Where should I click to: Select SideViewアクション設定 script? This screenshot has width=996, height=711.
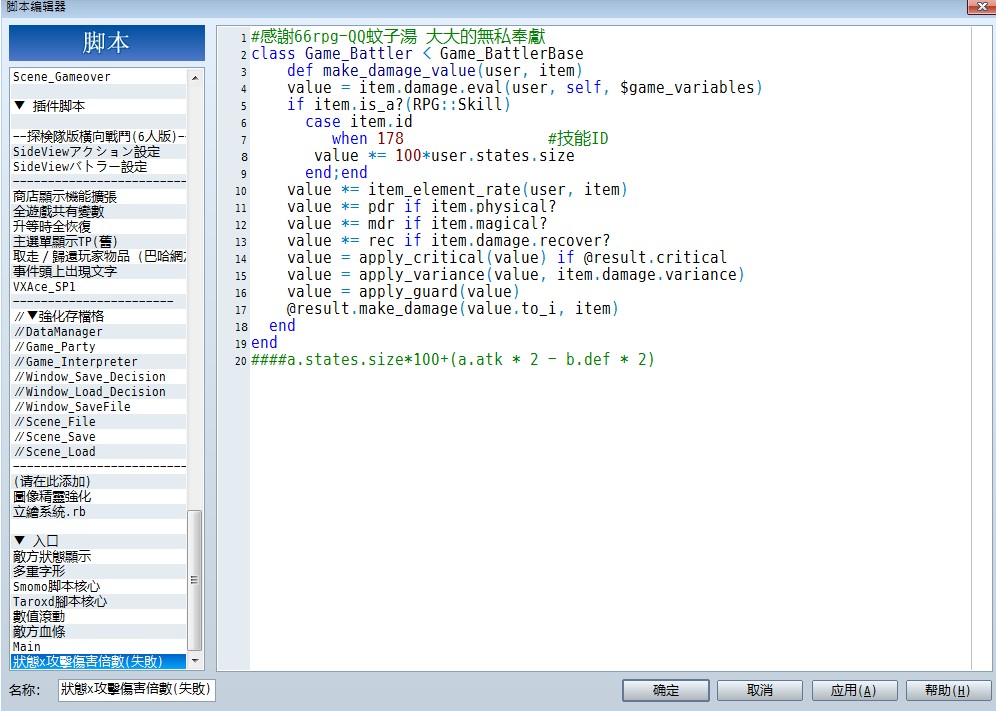pyautogui.click(x=98, y=151)
